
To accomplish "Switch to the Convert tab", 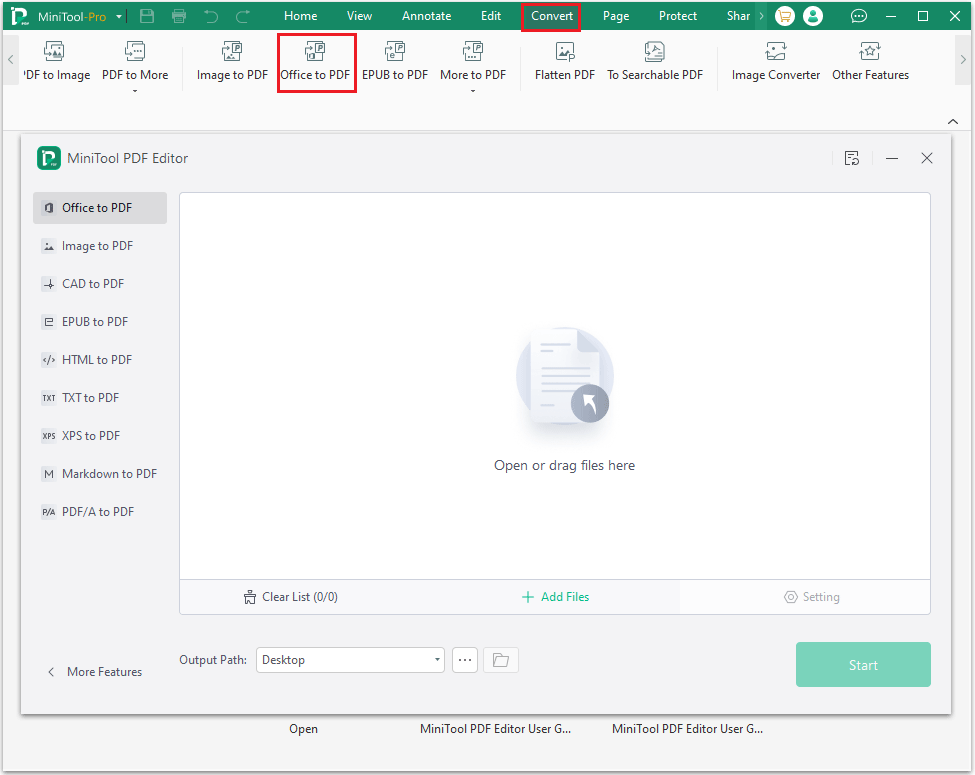I will [552, 16].
